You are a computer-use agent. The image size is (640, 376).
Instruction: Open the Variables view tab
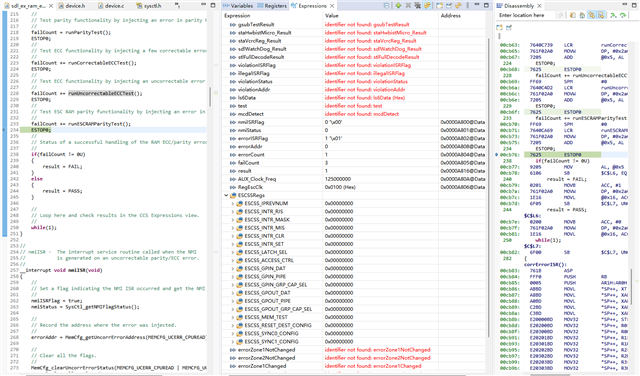[x=238, y=6]
